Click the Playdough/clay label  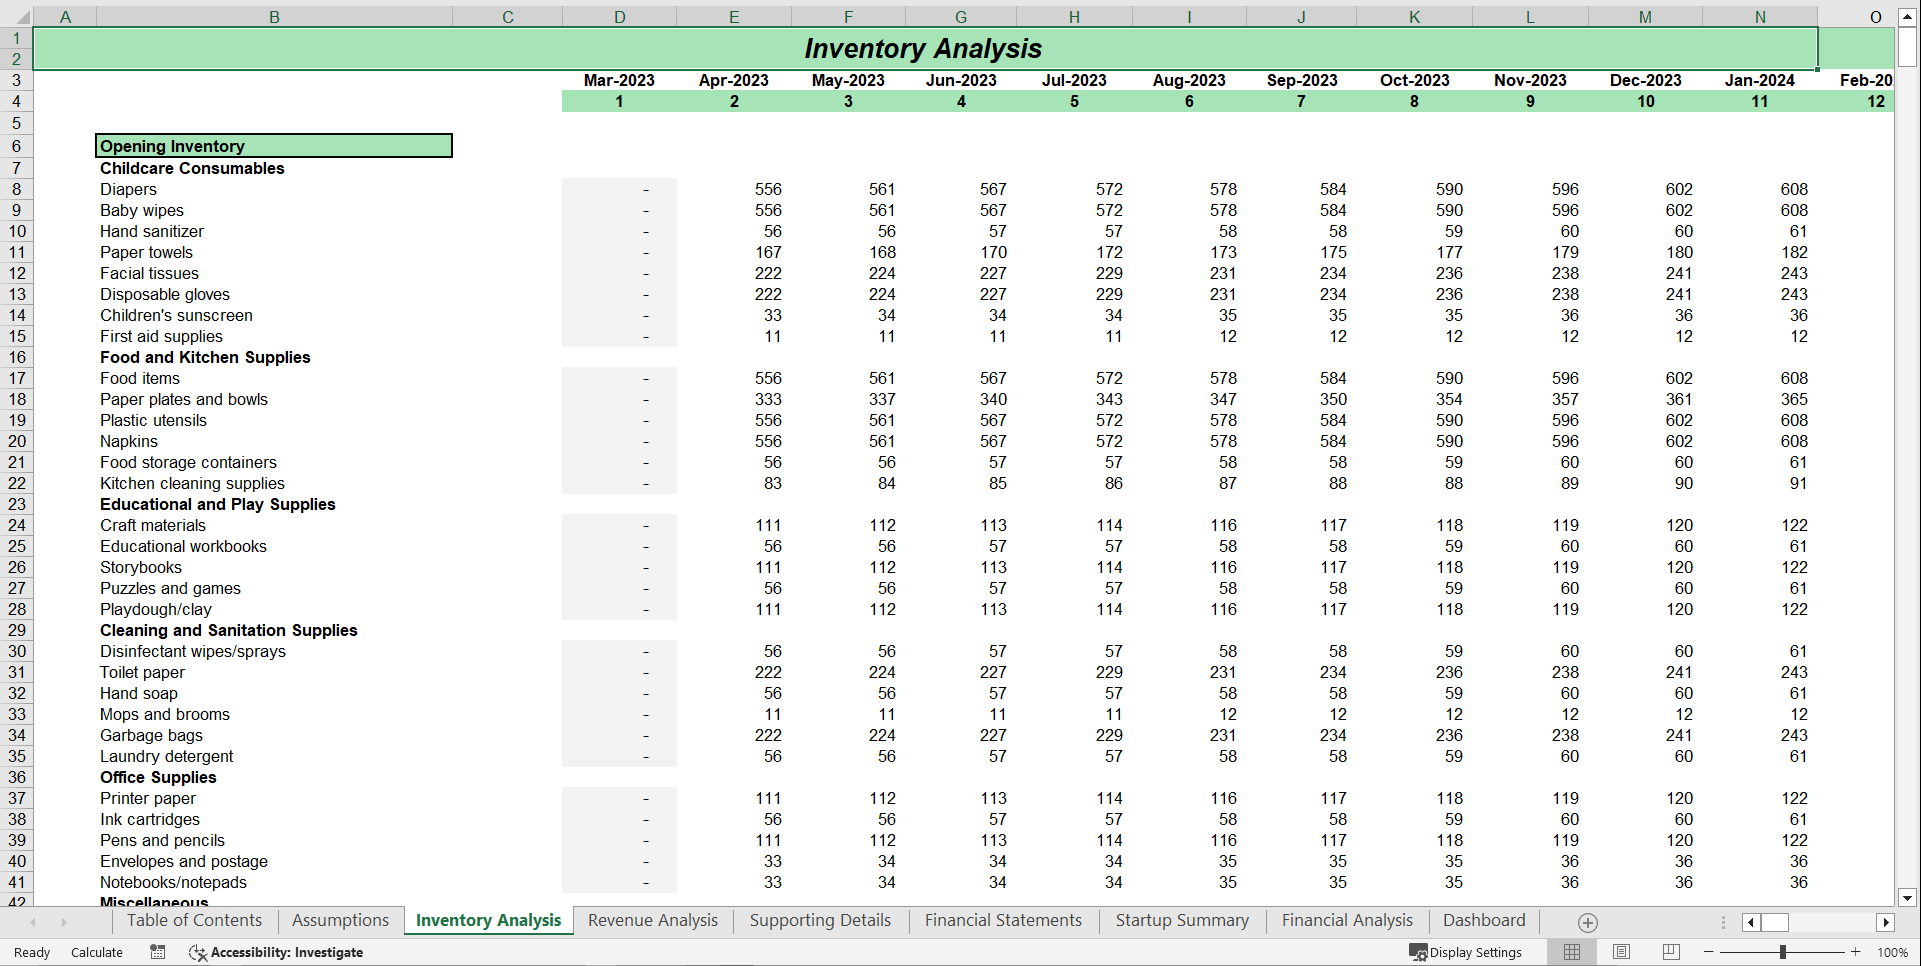coord(156,609)
